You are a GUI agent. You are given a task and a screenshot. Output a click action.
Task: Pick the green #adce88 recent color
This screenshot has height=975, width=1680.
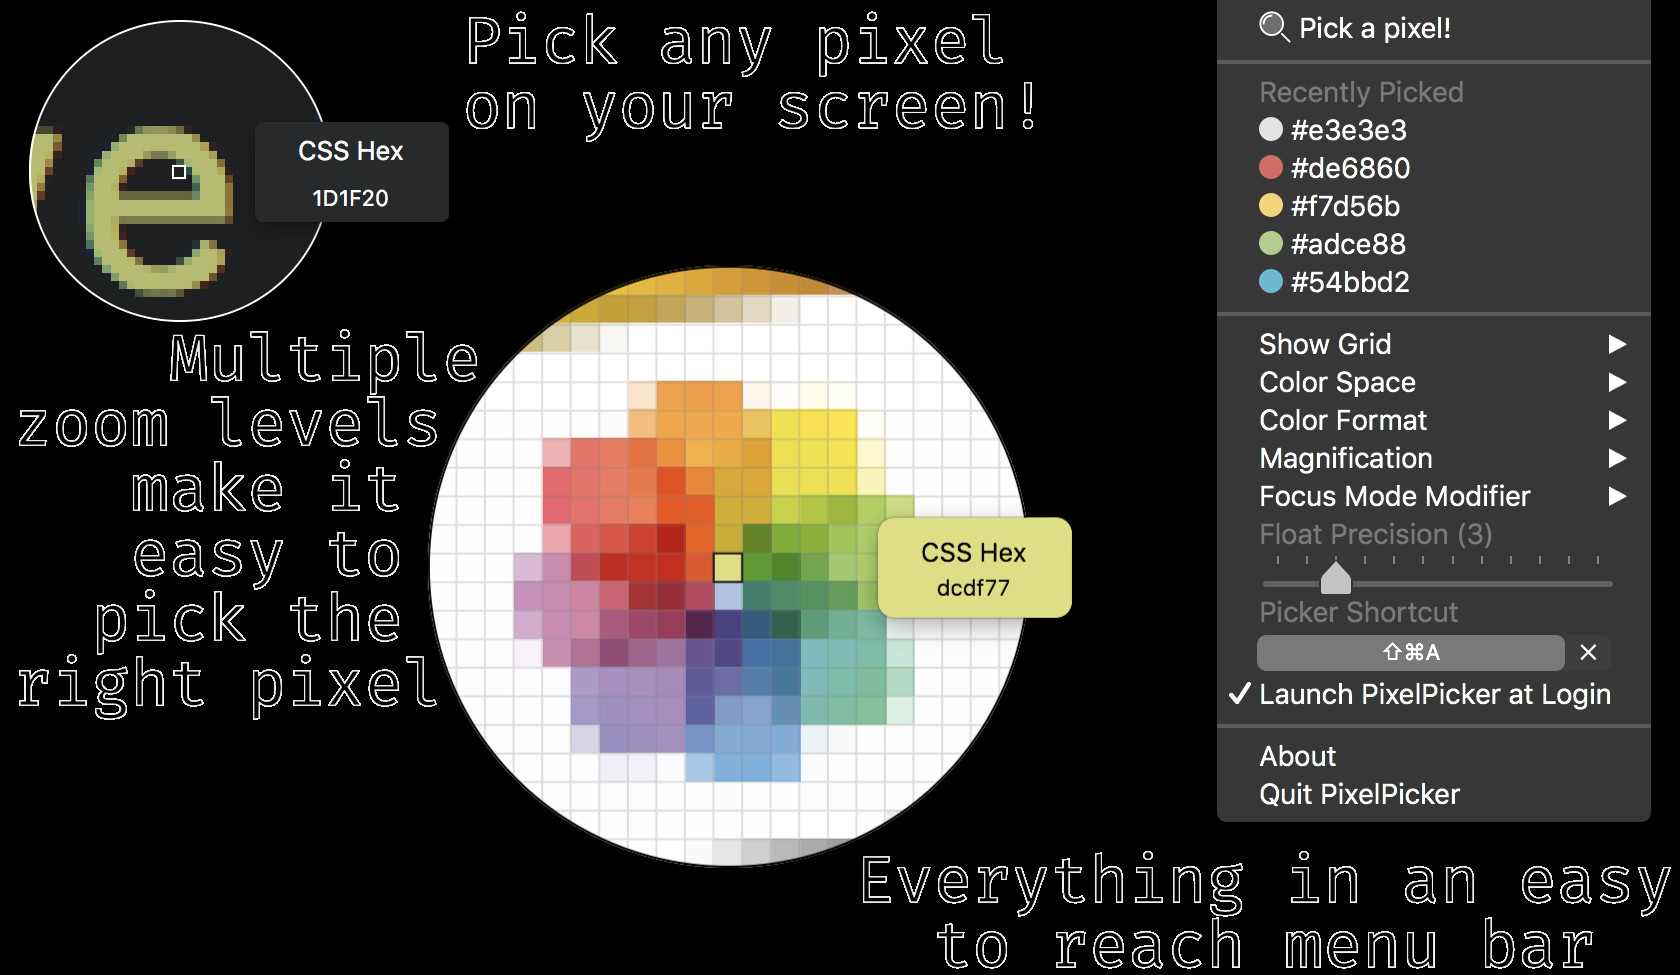point(1334,244)
